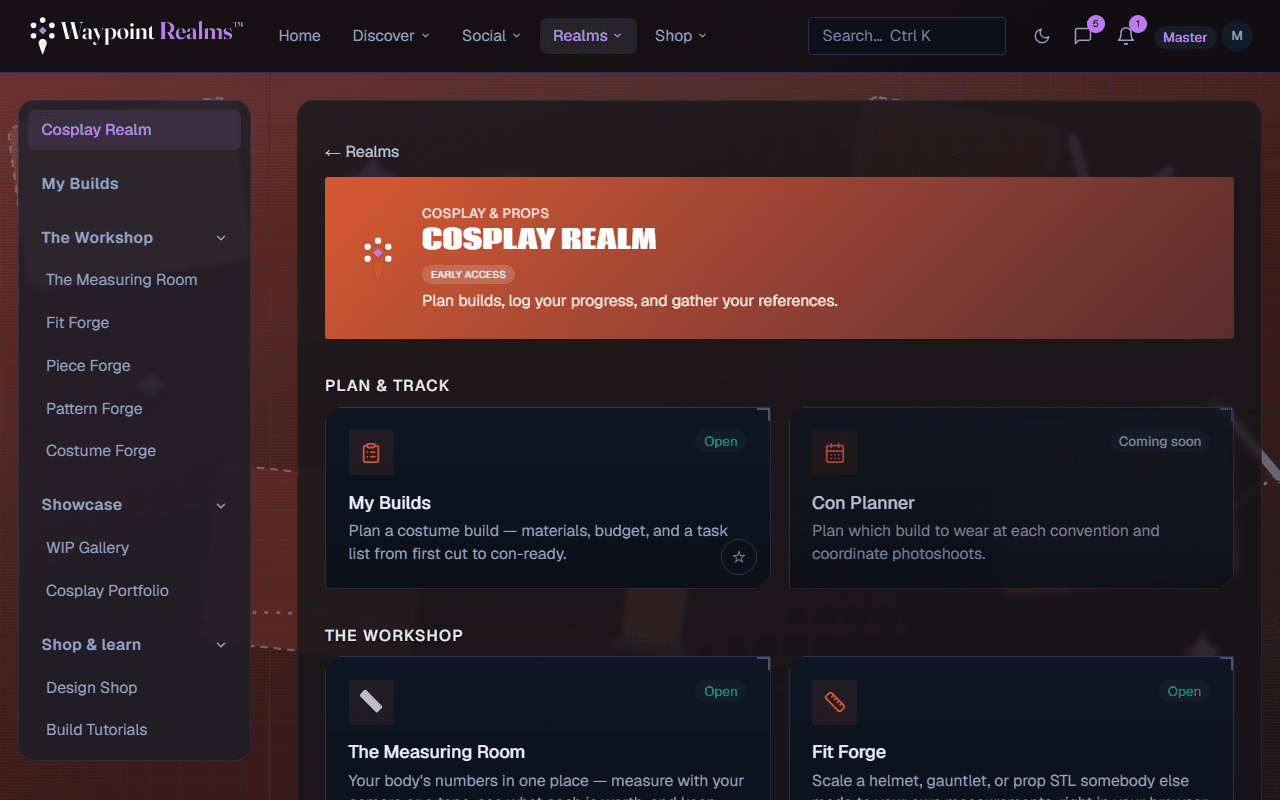The width and height of the screenshot is (1280, 800).
Task: Go back to Realms
Action: 362,152
